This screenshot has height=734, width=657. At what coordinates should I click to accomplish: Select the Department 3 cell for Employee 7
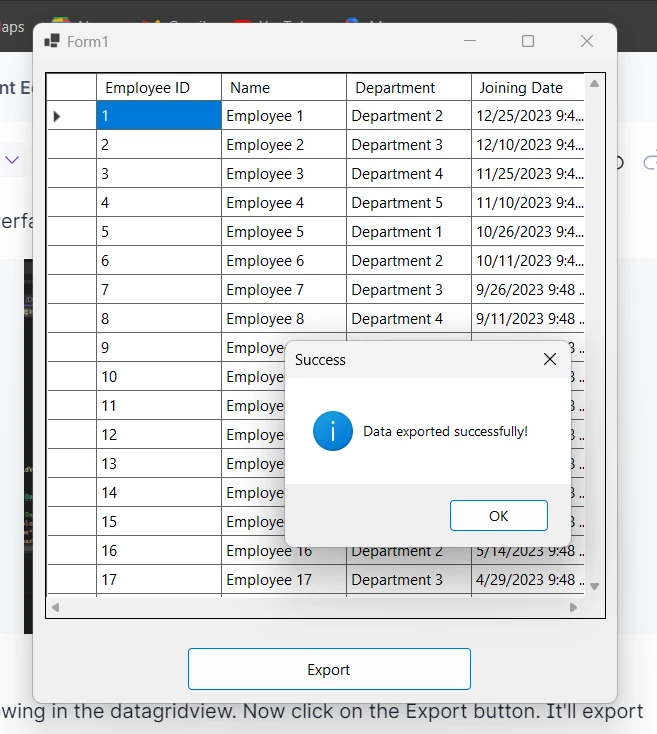point(408,290)
